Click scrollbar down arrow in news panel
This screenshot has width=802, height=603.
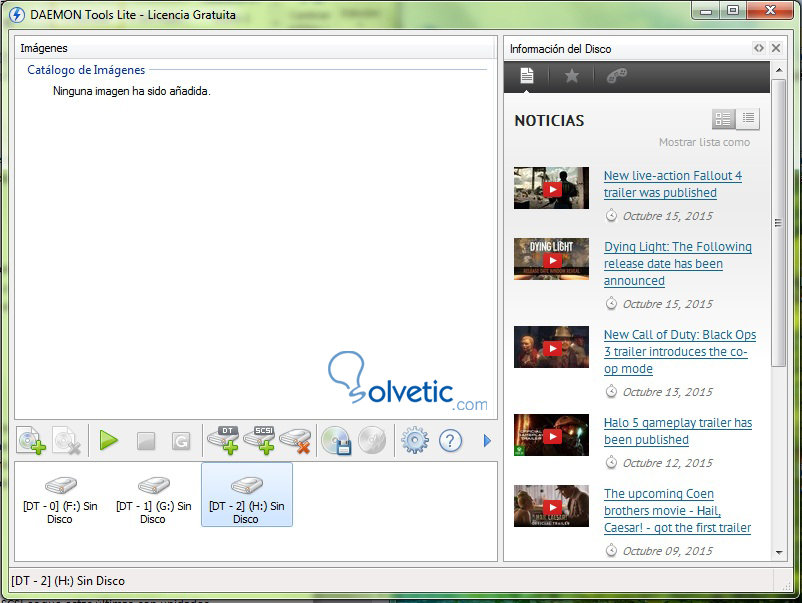point(779,552)
